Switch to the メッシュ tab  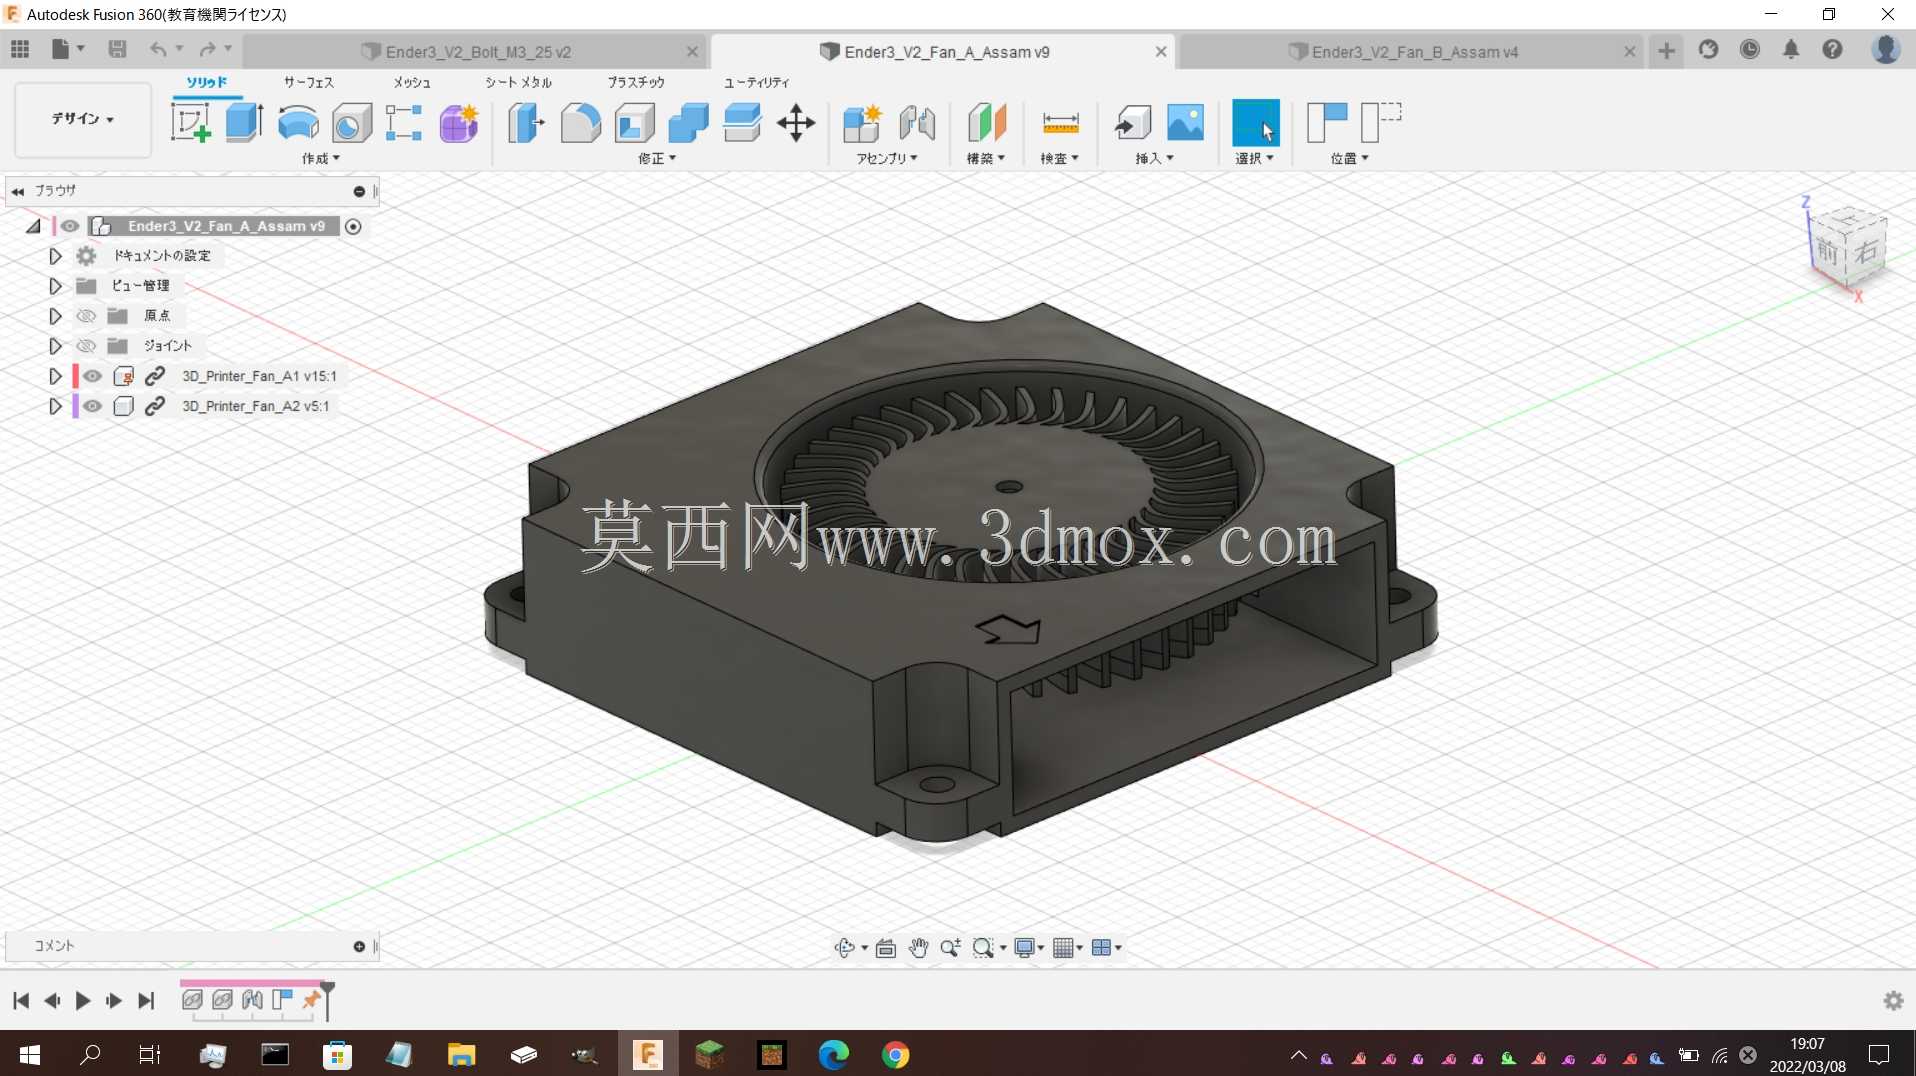(412, 82)
